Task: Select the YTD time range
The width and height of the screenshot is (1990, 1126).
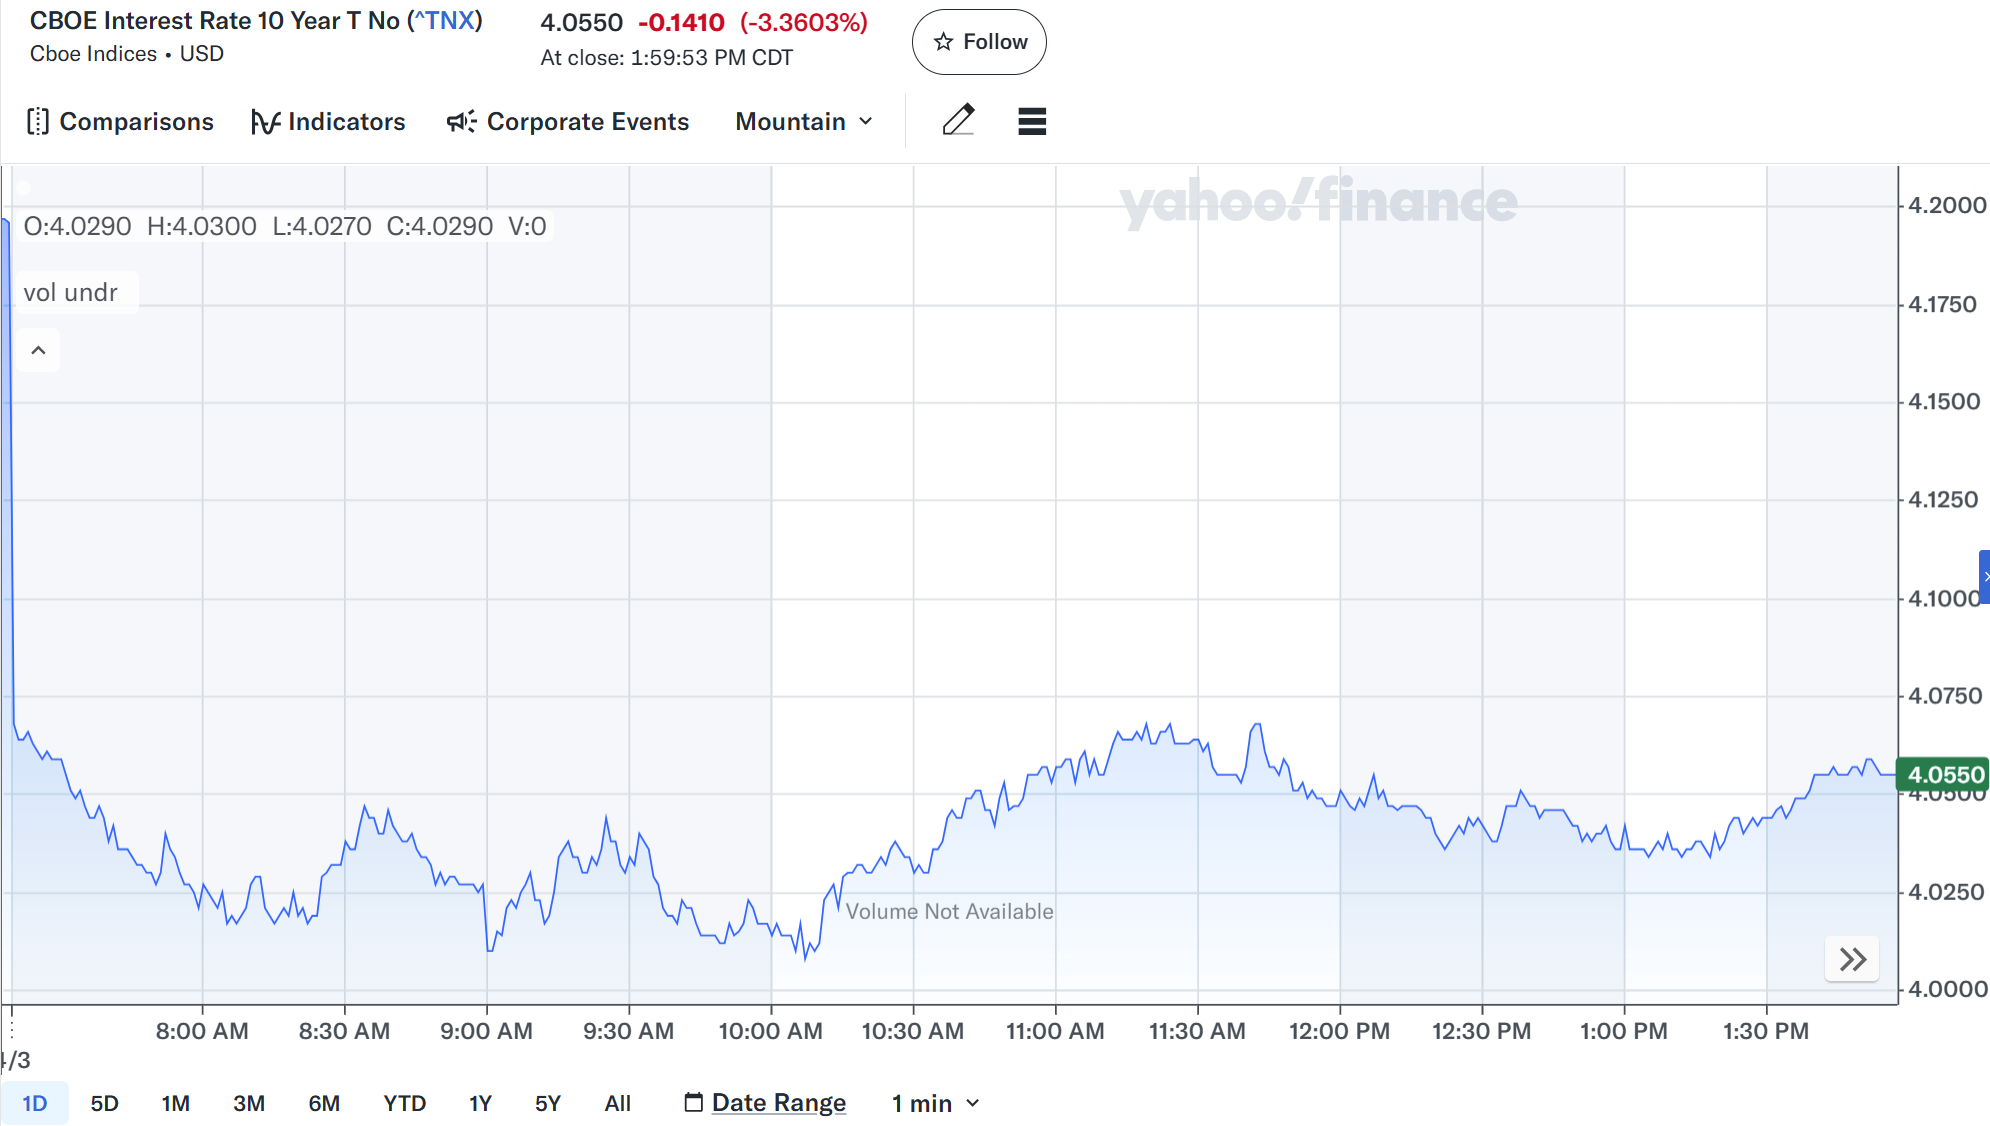Action: 404,1103
